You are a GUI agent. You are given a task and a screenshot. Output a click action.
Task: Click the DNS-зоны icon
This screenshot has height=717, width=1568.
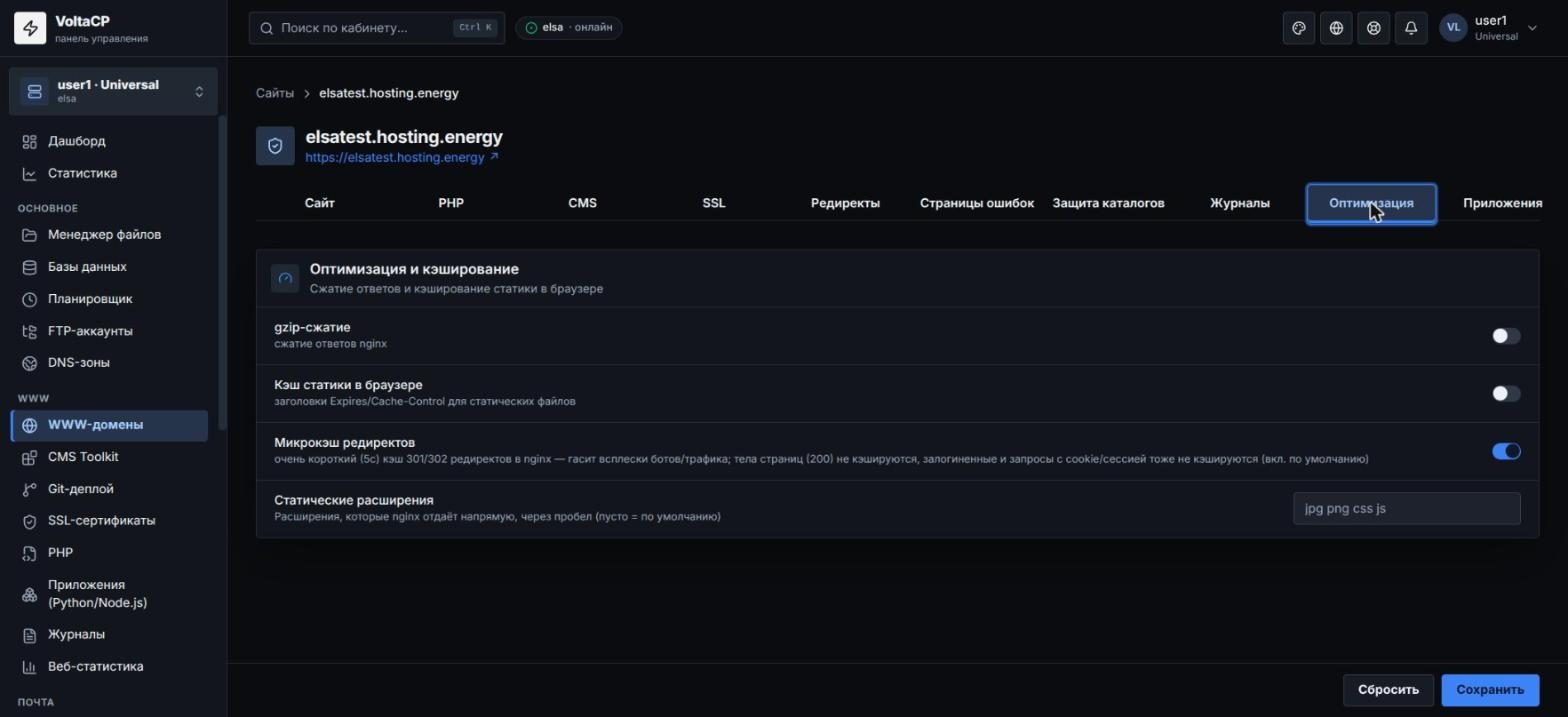pyautogui.click(x=30, y=363)
